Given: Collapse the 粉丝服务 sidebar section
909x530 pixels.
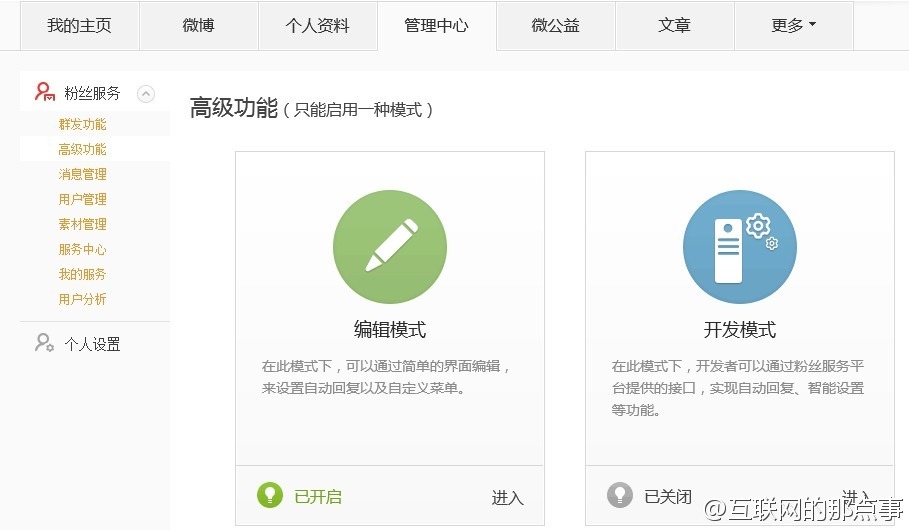Looking at the screenshot, I should pos(146,94).
